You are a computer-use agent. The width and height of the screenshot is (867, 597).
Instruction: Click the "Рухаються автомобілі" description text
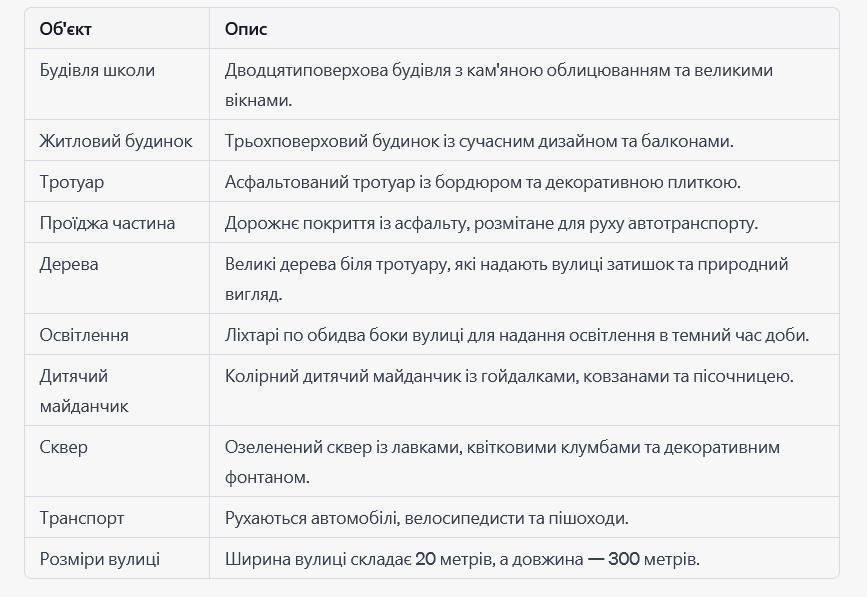427,518
